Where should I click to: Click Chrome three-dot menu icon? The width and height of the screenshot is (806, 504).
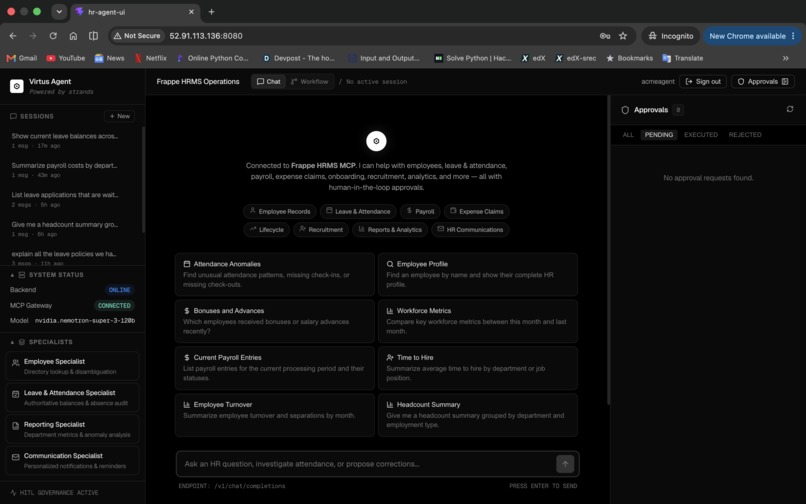(793, 36)
